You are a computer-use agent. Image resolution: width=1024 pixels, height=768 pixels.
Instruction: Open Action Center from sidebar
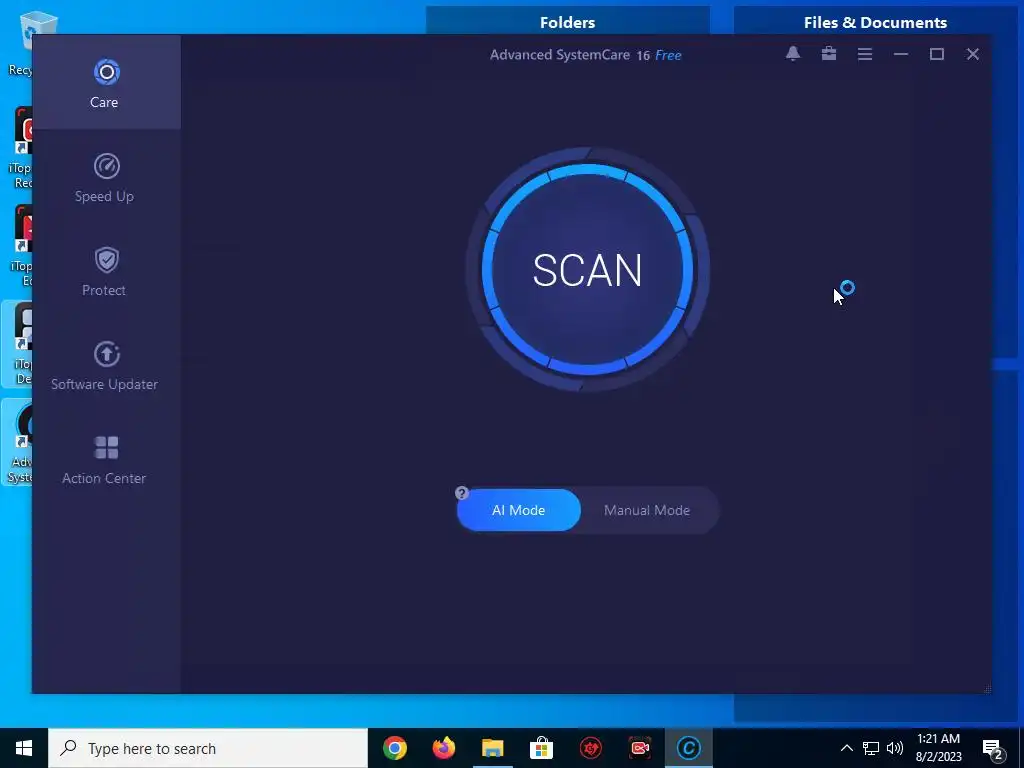click(x=106, y=460)
